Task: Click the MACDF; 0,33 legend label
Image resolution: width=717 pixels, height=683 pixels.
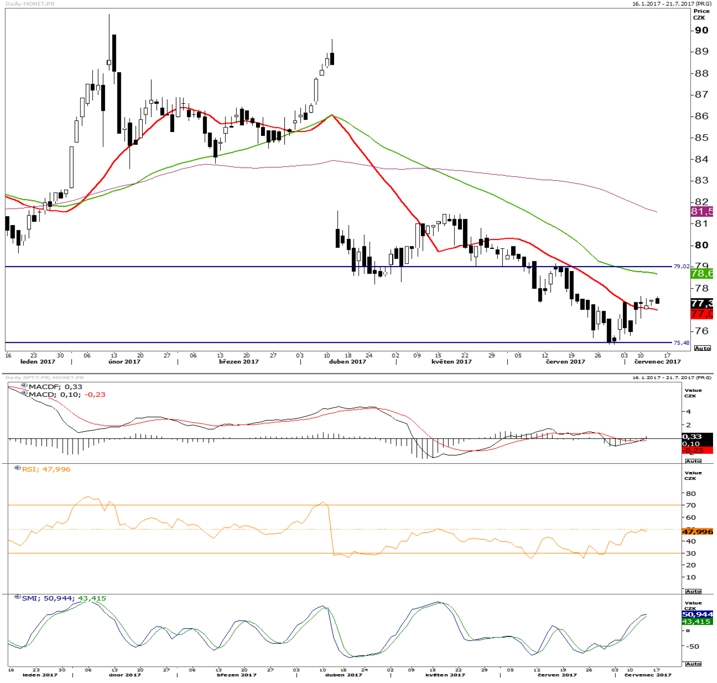Action: click(55, 387)
